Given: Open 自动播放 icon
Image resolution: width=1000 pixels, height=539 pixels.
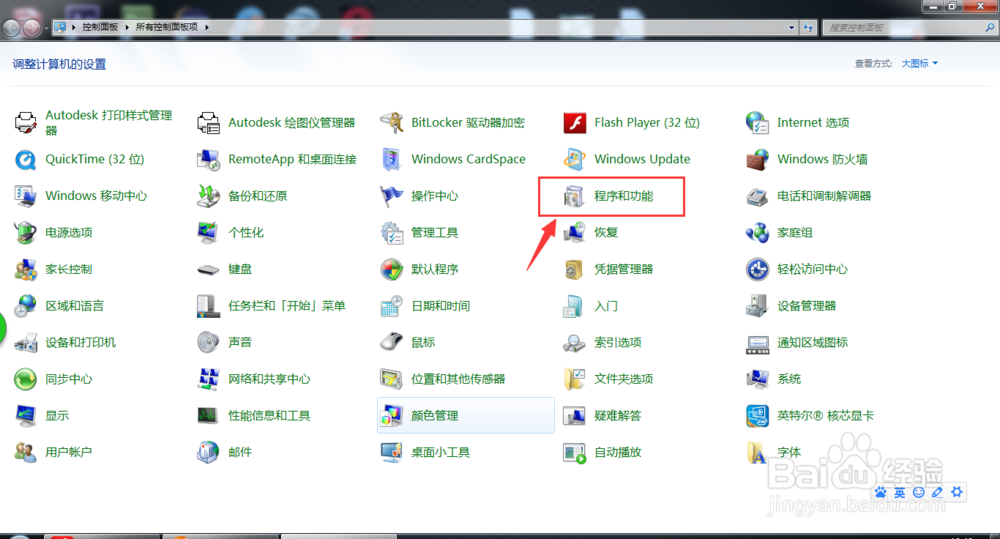Looking at the screenshot, I should point(575,452).
